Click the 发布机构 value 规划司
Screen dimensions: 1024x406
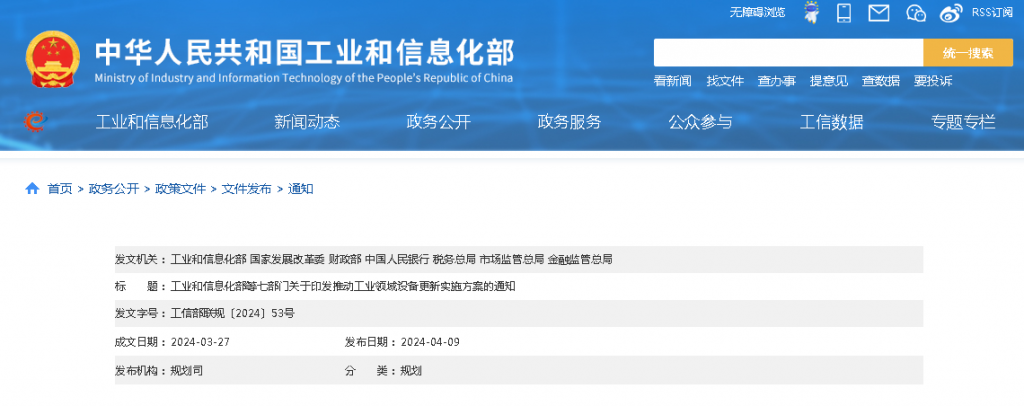click(x=187, y=371)
